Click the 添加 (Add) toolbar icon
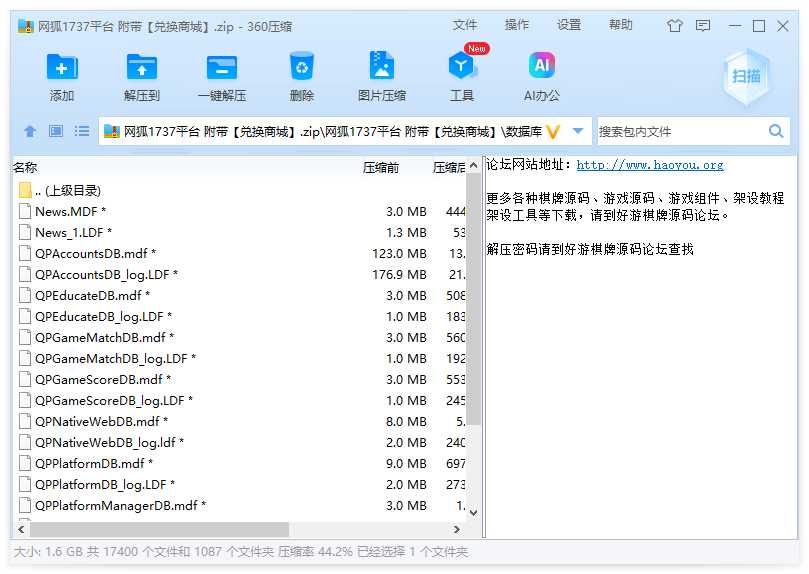Image resolution: width=809 pixels, height=574 pixels. click(62, 67)
